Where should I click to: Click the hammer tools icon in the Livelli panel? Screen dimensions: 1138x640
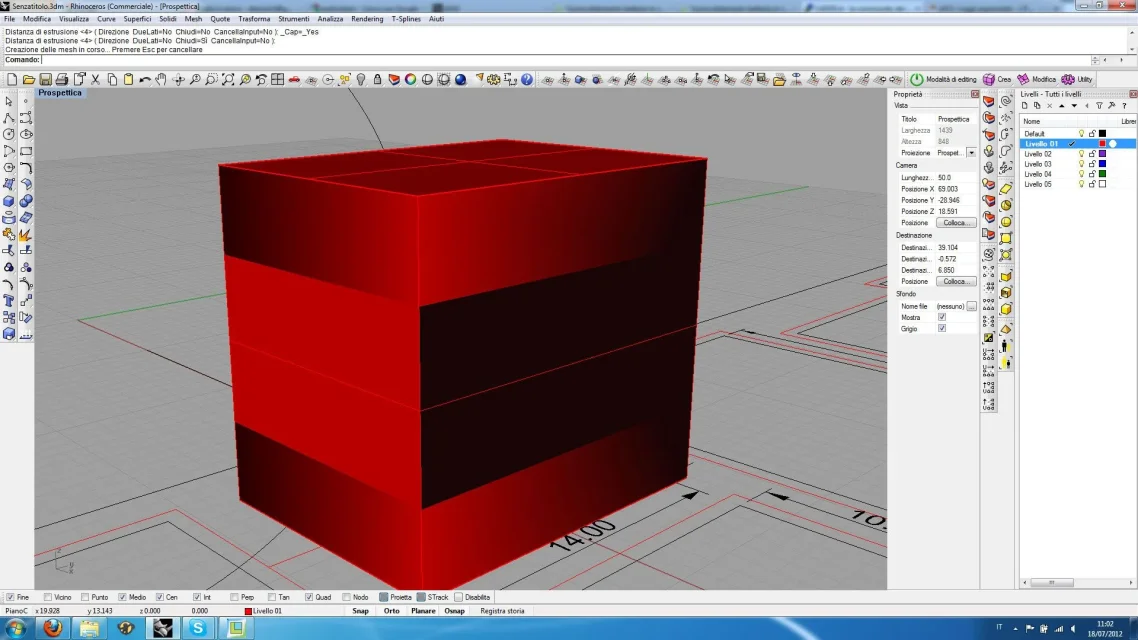[1112, 106]
